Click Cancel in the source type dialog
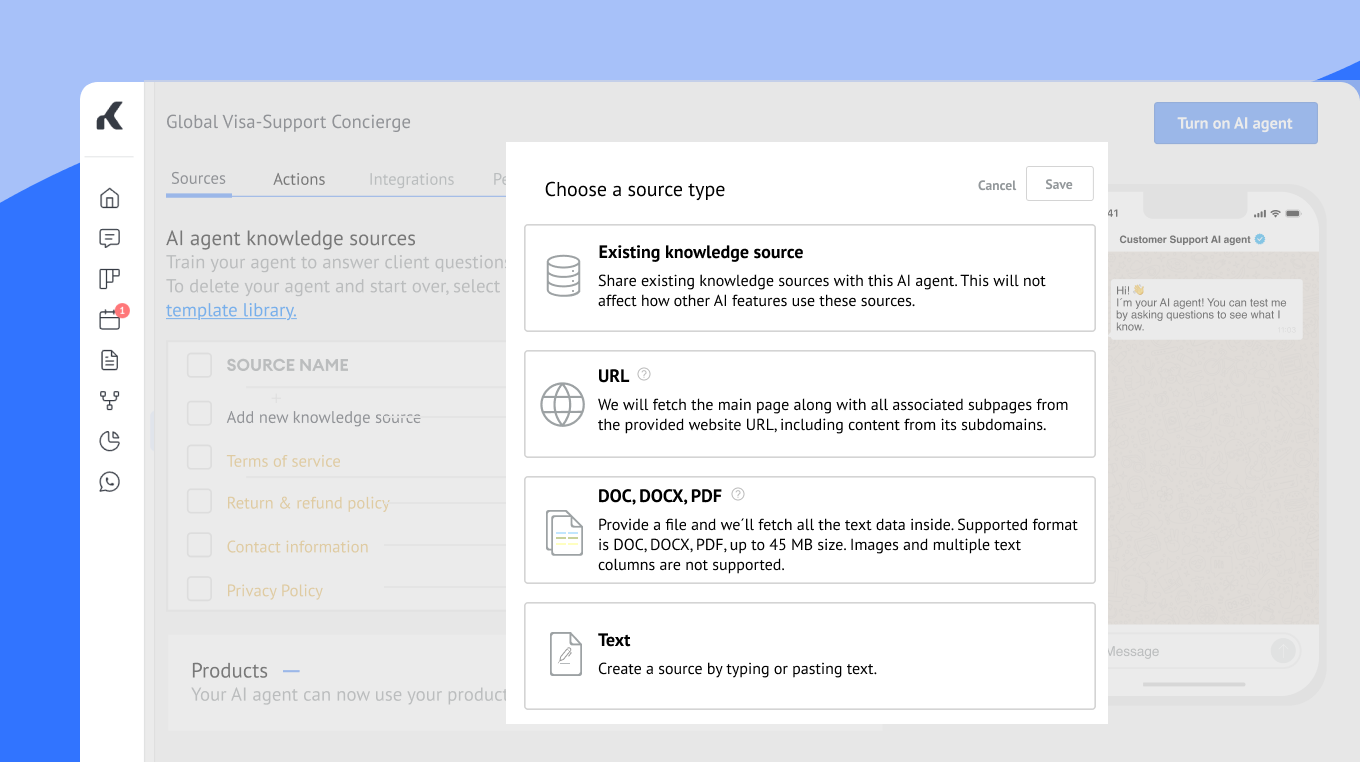The width and height of the screenshot is (1360, 762). pyautogui.click(x=996, y=185)
